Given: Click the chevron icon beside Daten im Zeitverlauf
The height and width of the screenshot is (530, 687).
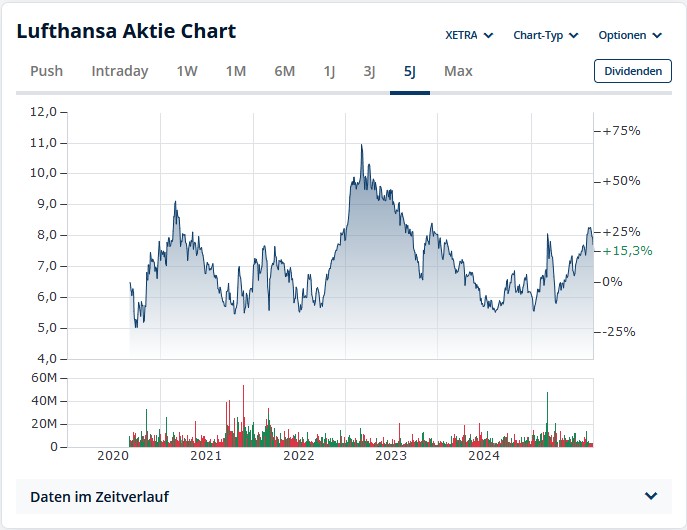Looking at the screenshot, I should (651, 496).
